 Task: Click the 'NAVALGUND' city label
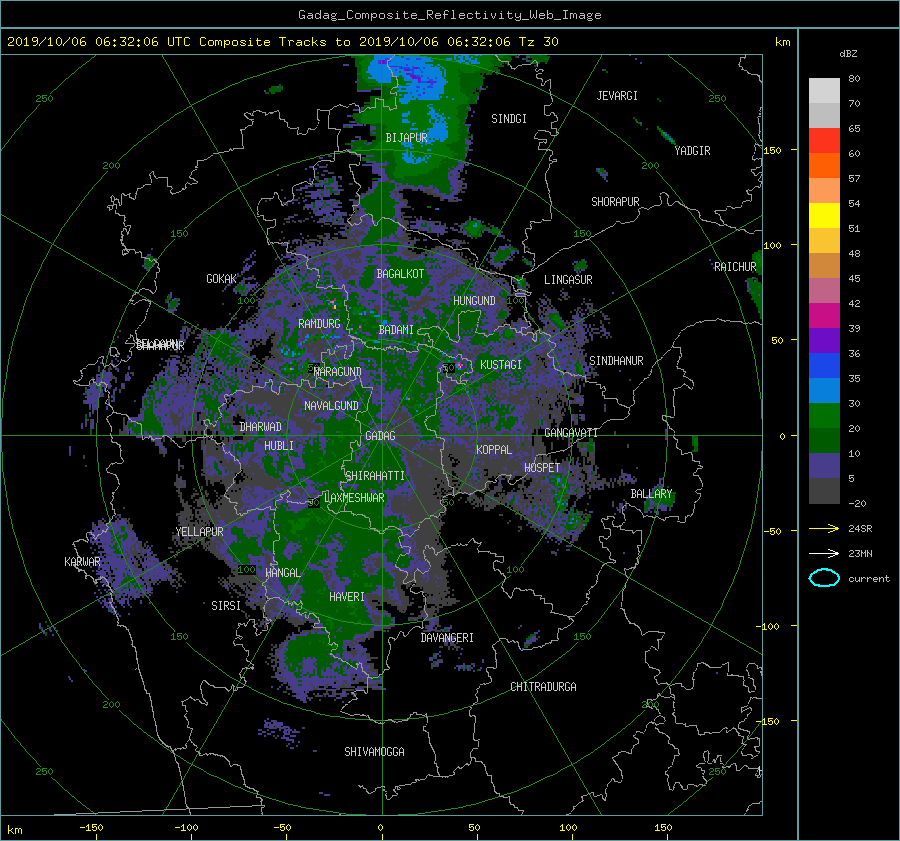331,406
